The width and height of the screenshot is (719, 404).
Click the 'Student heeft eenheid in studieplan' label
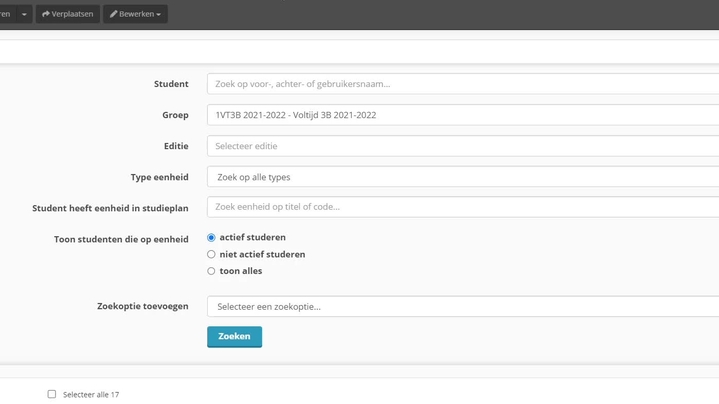tap(110, 208)
